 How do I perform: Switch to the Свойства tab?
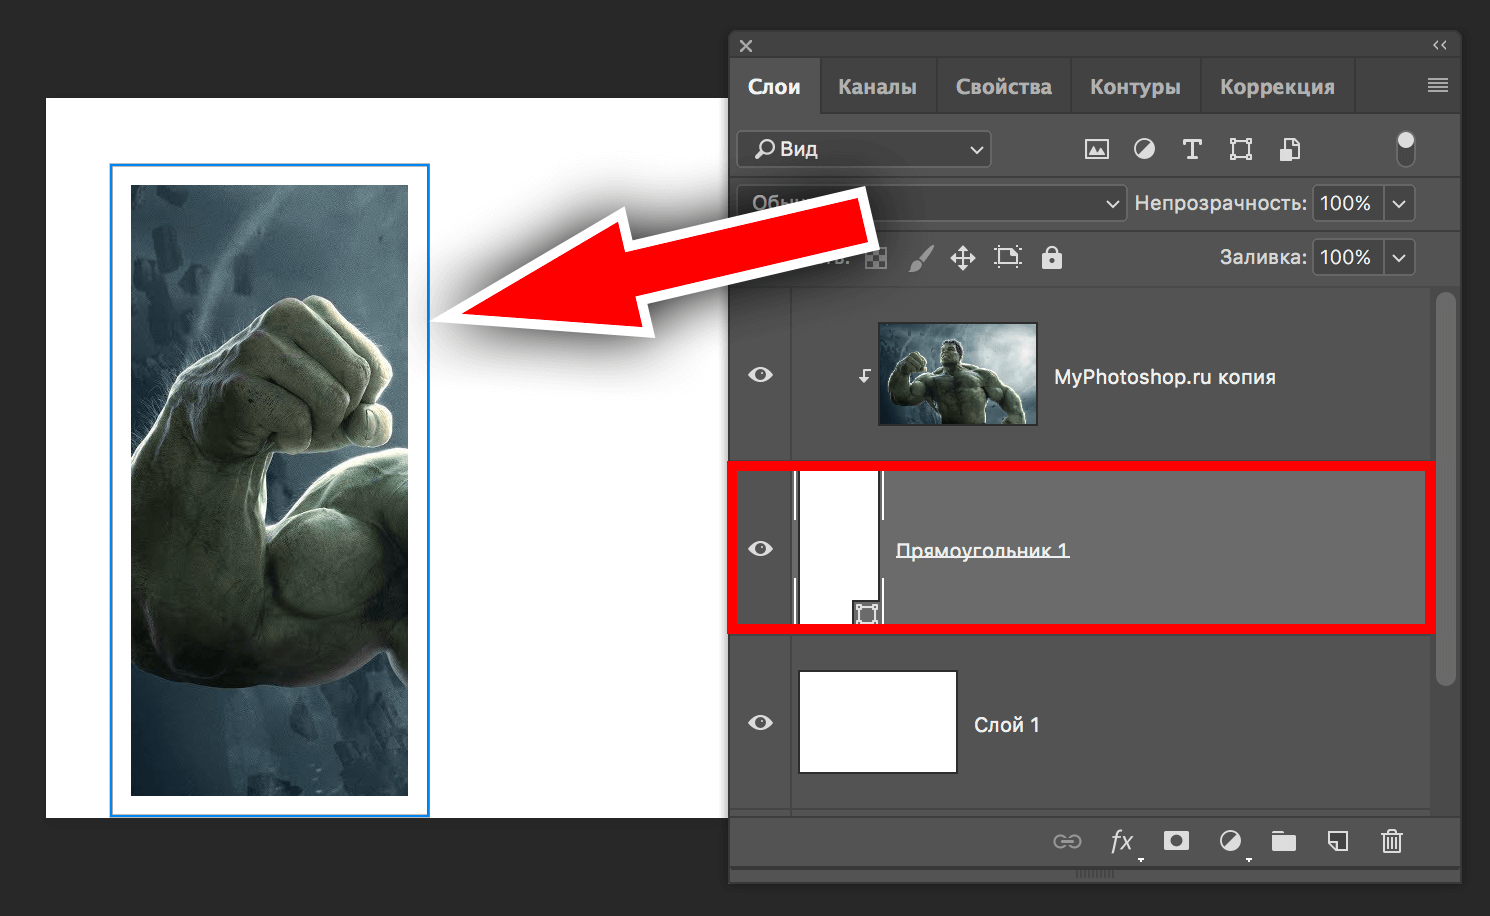click(1003, 87)
